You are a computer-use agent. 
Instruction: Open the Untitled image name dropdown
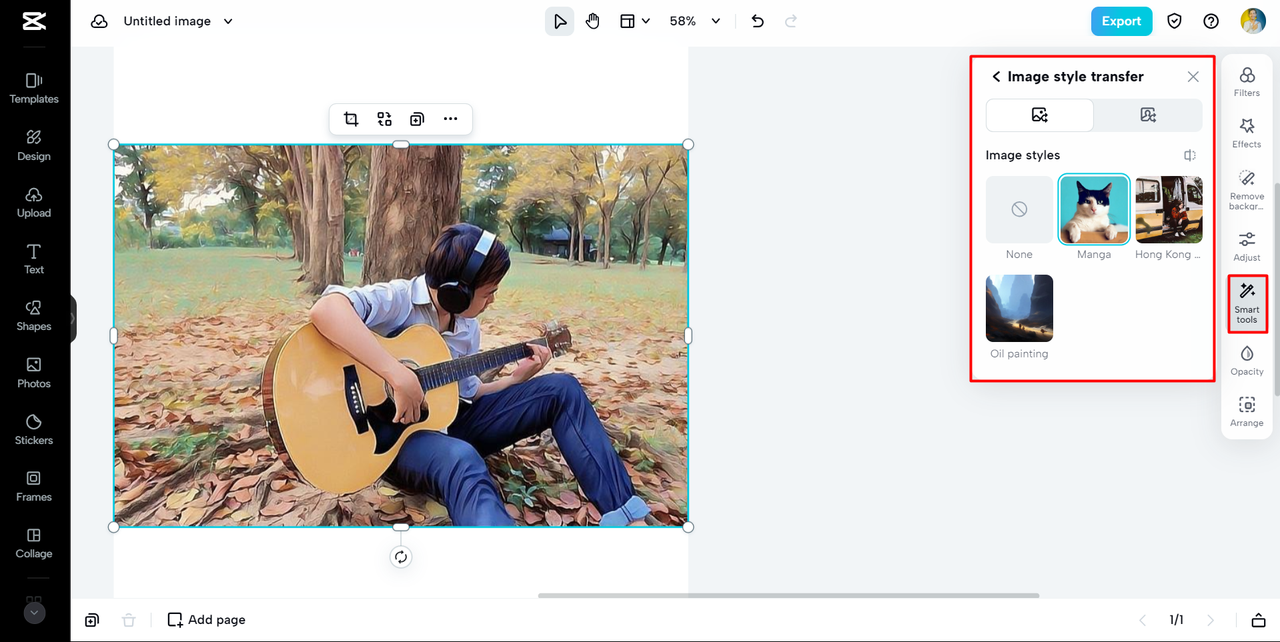tap(178, 21)
